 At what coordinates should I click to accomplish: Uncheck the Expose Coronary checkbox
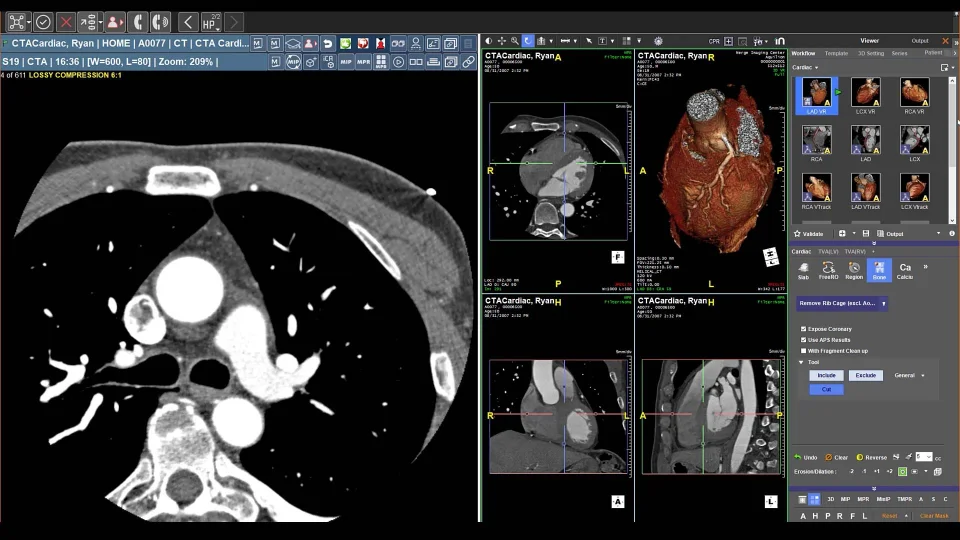point(803,329)
